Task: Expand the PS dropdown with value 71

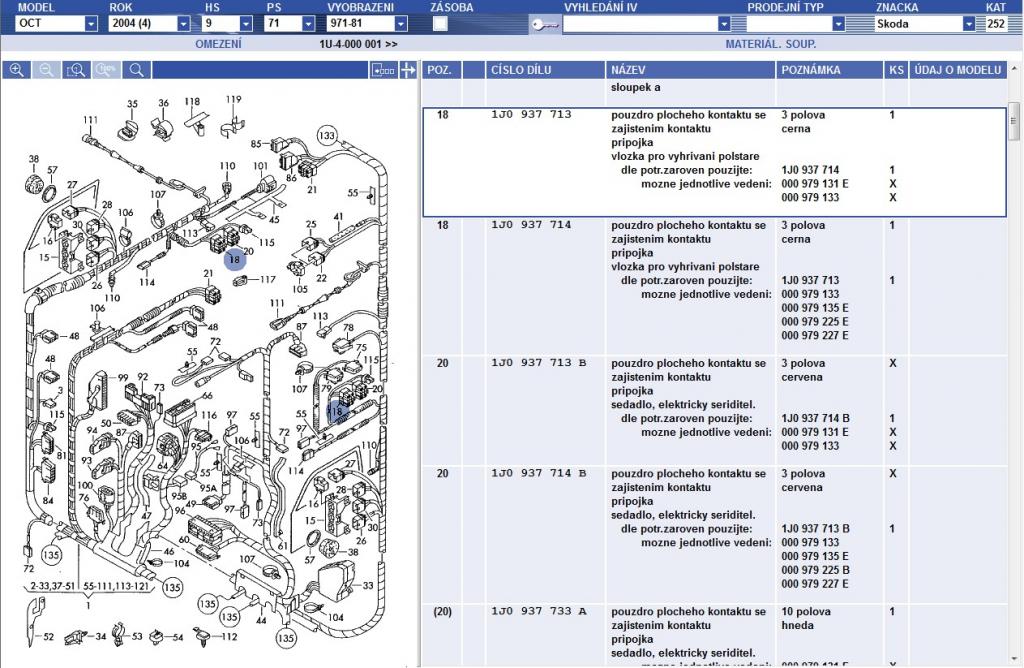Action: [308, 24]
